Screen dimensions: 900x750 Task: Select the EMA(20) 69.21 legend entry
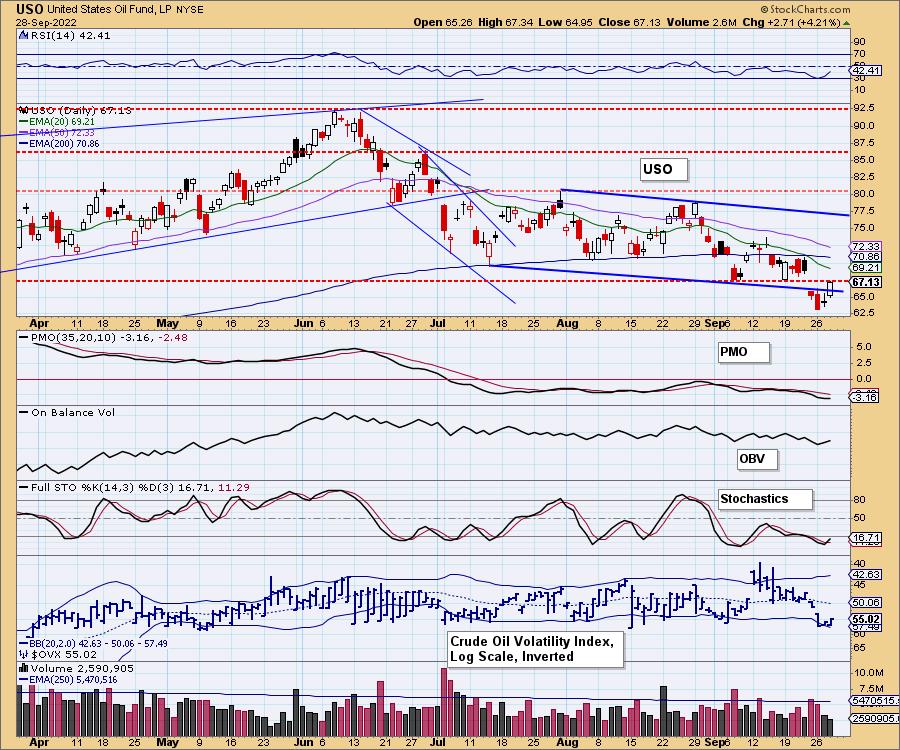click(x=57, y=122)
